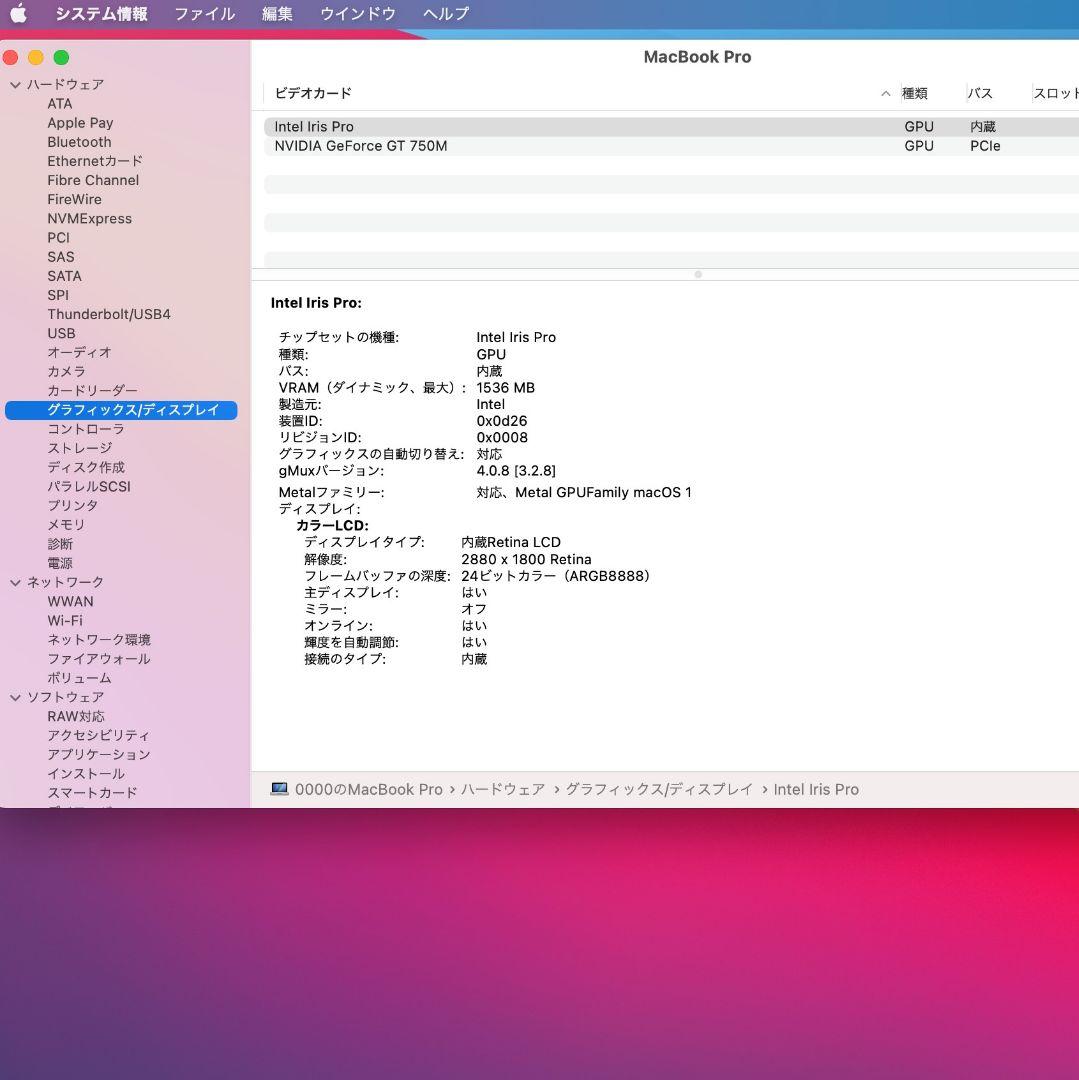This screenshot has width=1079, height=1080.
Task: Click the sort chevron next to ビデオカード
Action: (x=885, y=93)
